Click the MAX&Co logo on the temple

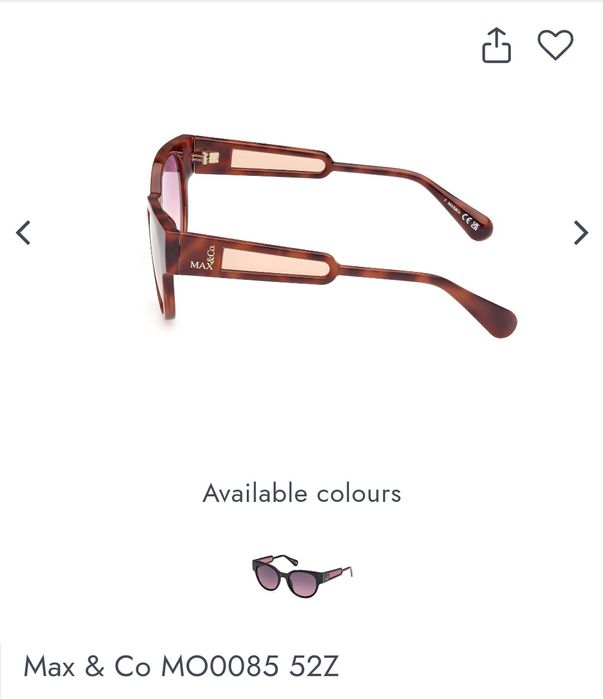(203, 258)
